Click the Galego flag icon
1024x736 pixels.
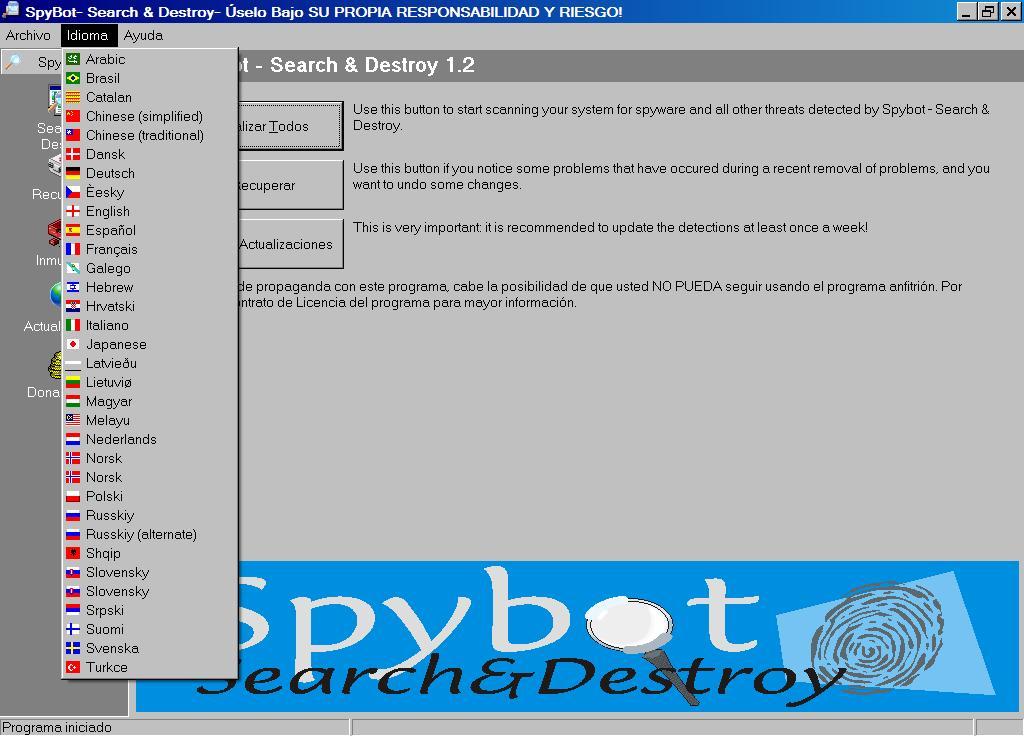[73, 268]
